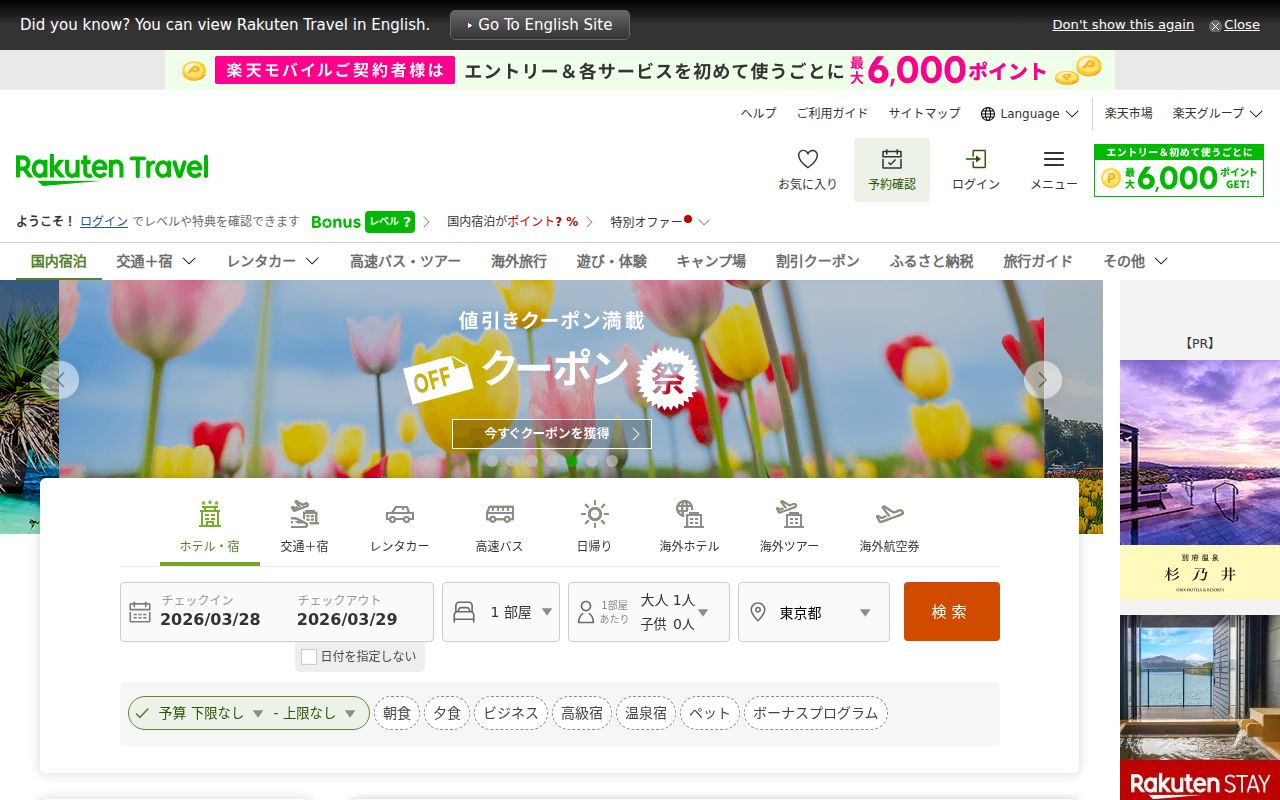Select the 日帰り day-trip sun icon tab
The image size is (1280, 800).
tap(594, 527)
